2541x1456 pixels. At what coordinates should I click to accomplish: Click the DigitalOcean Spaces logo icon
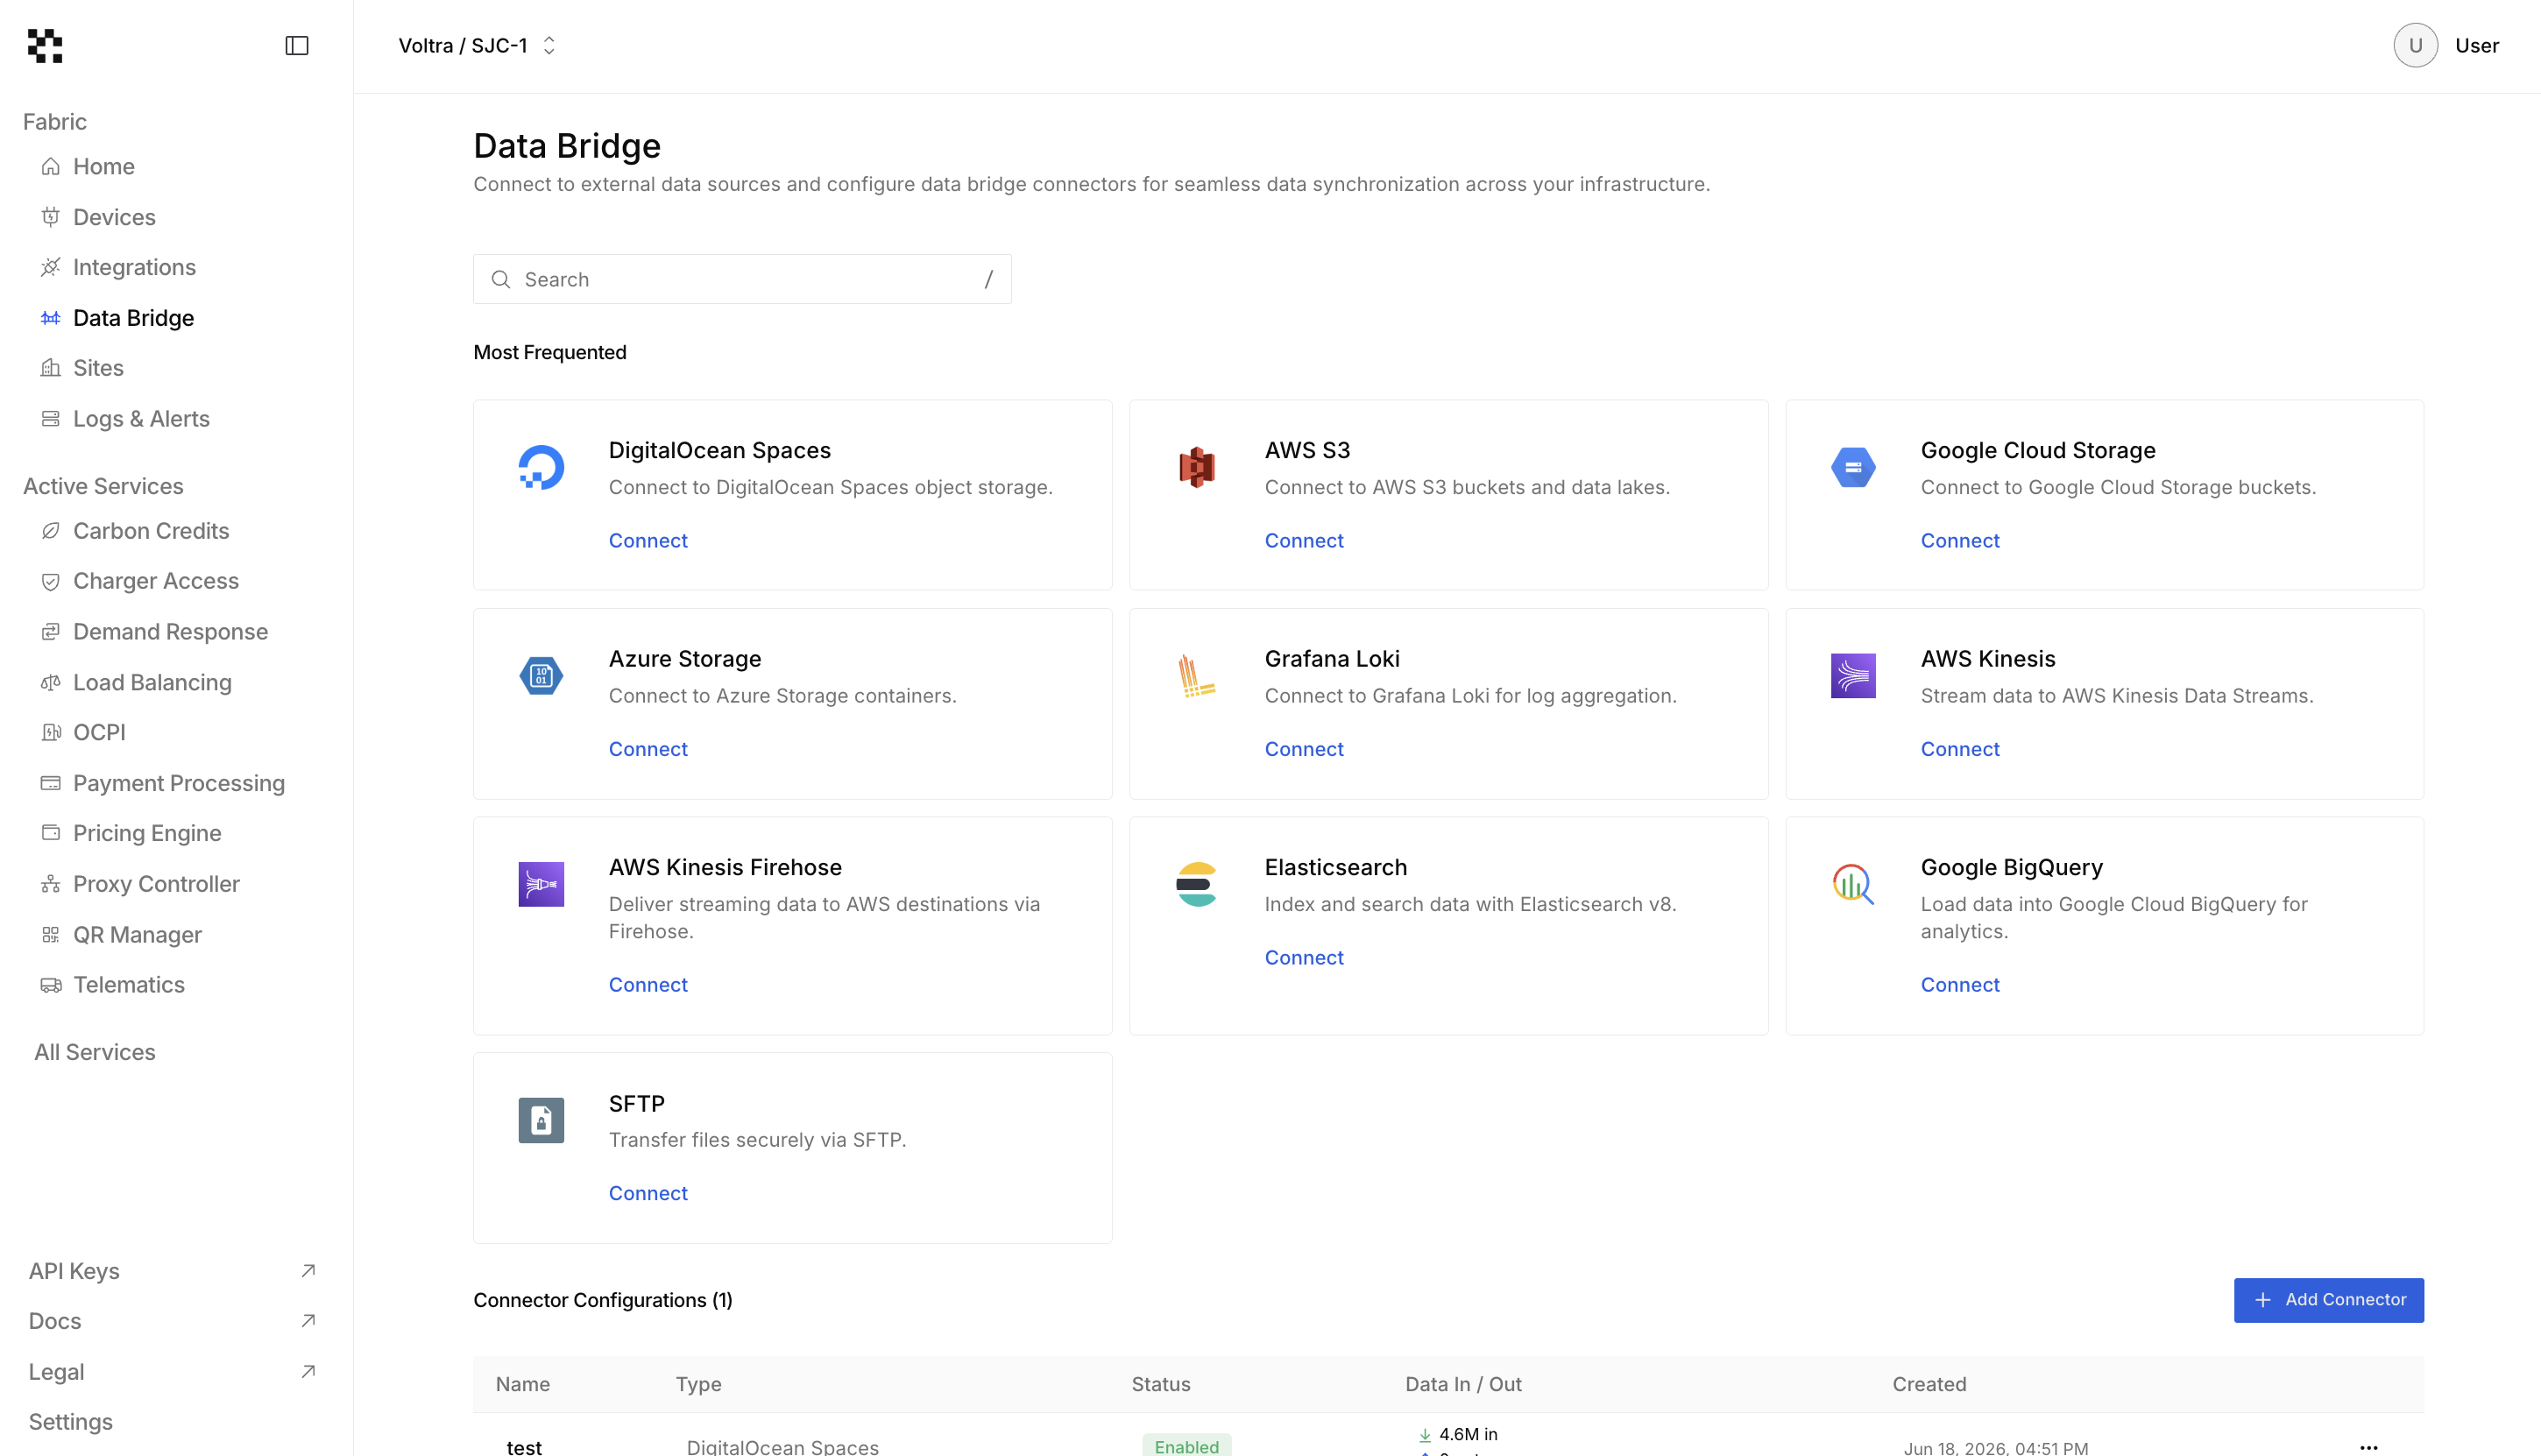pos(541,467)
